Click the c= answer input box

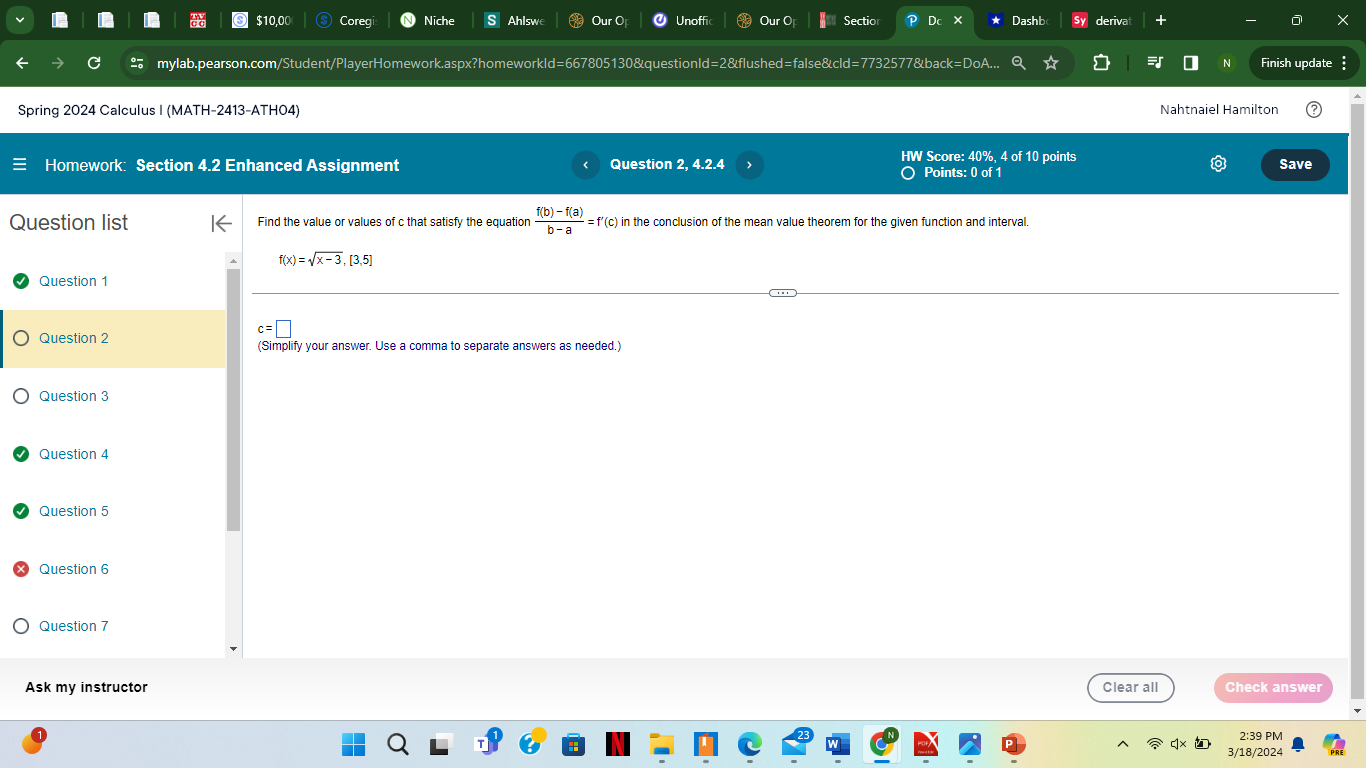coord(283,328)
